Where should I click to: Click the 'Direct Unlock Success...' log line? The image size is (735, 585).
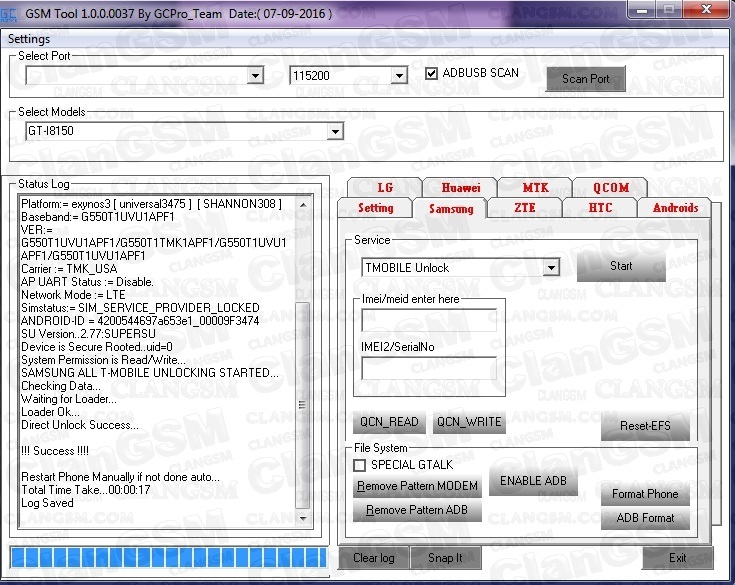(80, 425)
